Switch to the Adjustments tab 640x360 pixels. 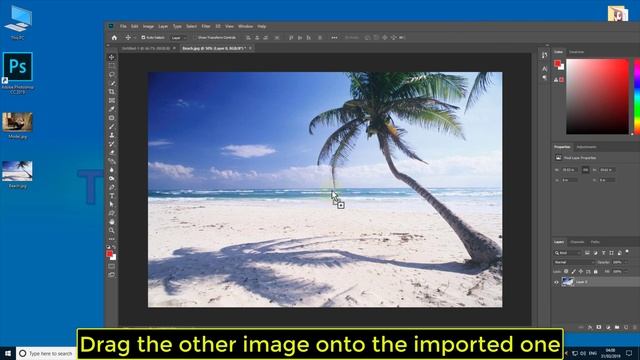click(586, 147)
